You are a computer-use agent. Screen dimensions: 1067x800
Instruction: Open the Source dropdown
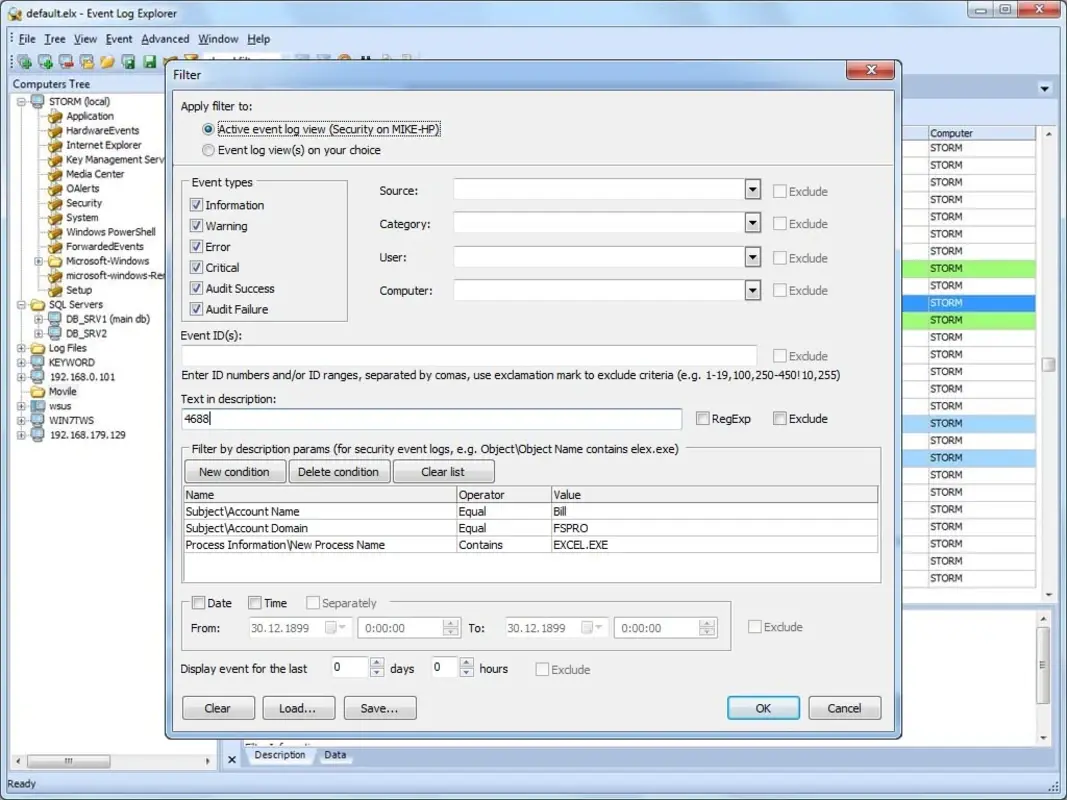click(752, 190)
